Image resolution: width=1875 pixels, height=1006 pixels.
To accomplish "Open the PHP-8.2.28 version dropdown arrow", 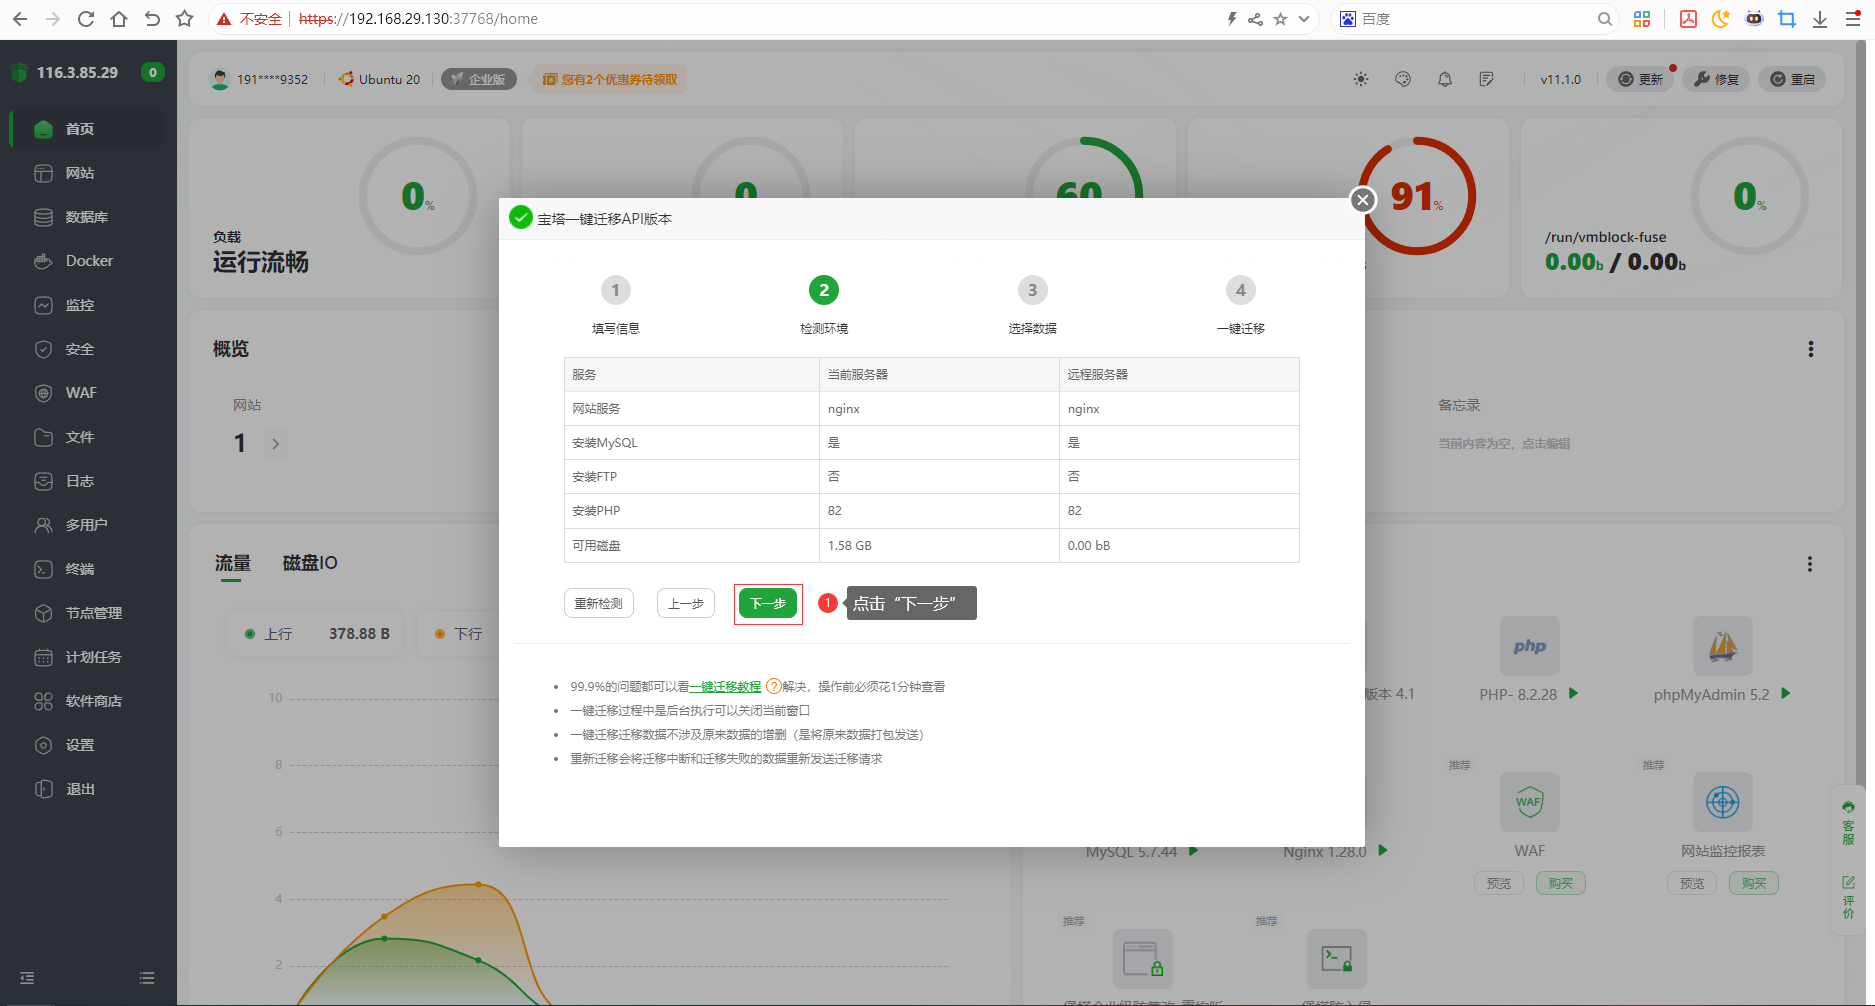I will [1572, 693].
